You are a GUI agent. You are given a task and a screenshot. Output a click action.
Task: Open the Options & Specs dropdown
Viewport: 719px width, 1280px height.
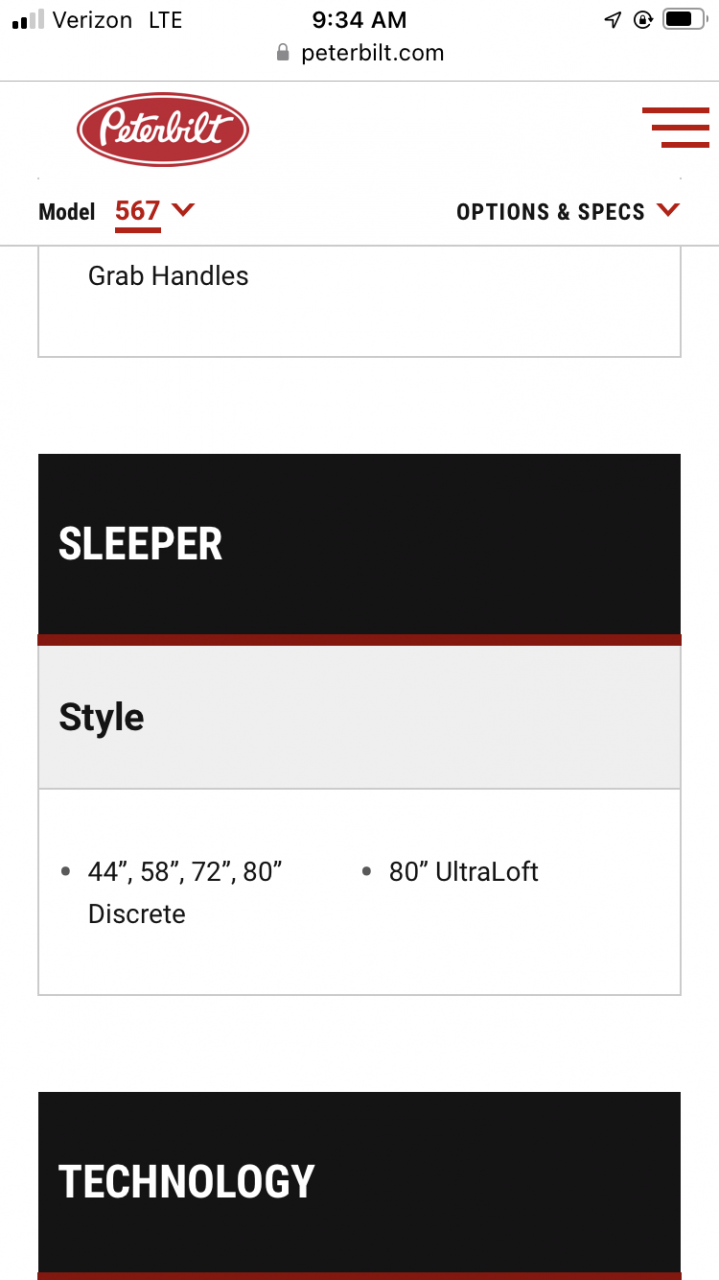pos(567,211)
